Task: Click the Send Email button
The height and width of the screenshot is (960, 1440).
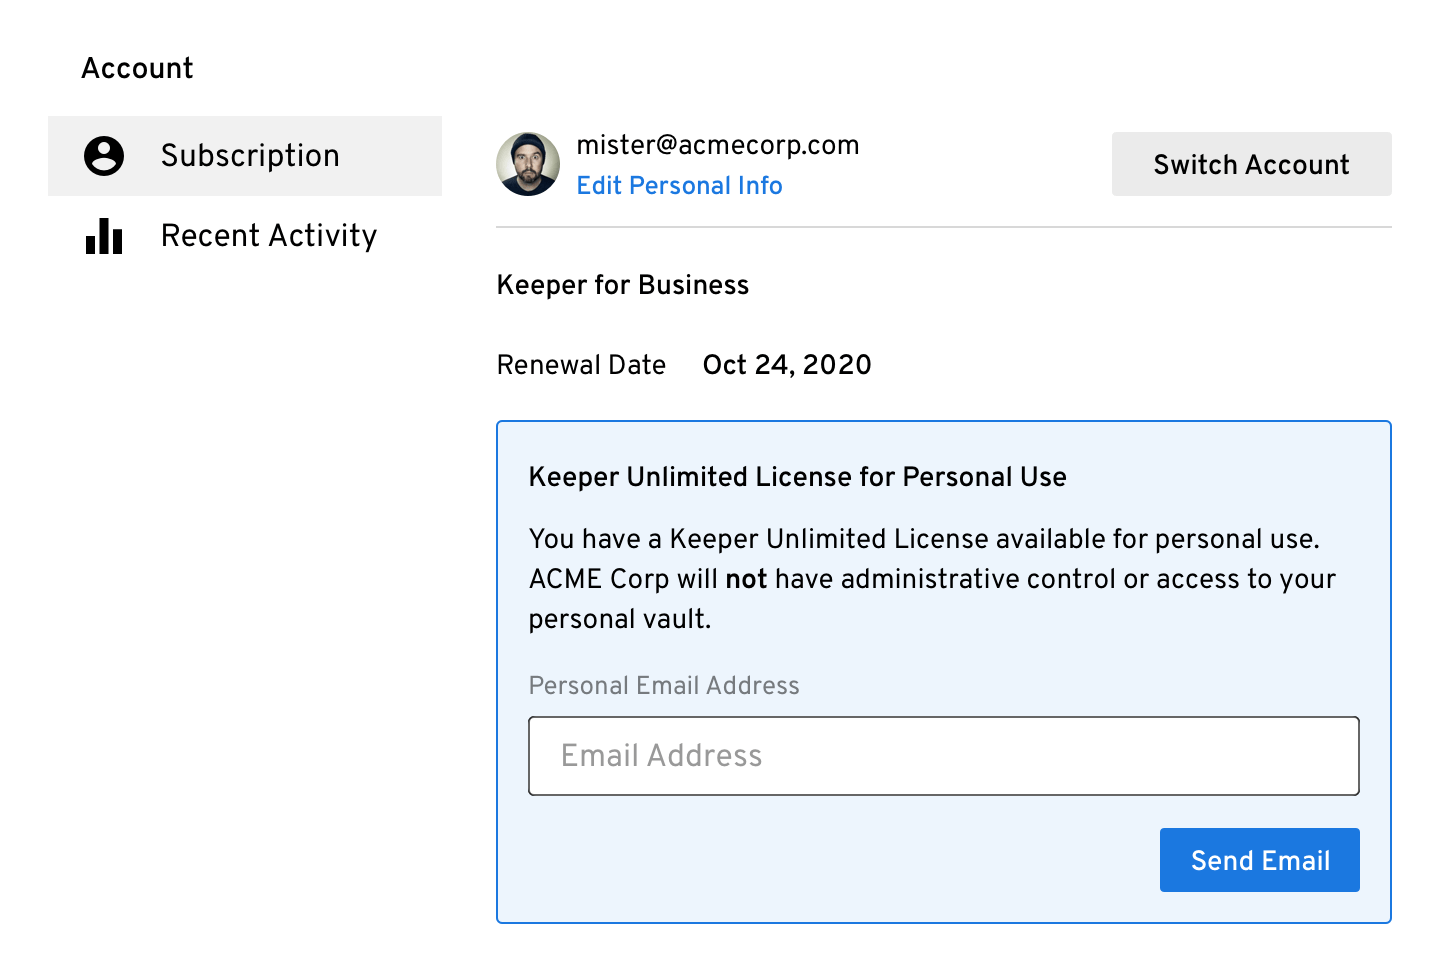Action: click(1259, 859)
